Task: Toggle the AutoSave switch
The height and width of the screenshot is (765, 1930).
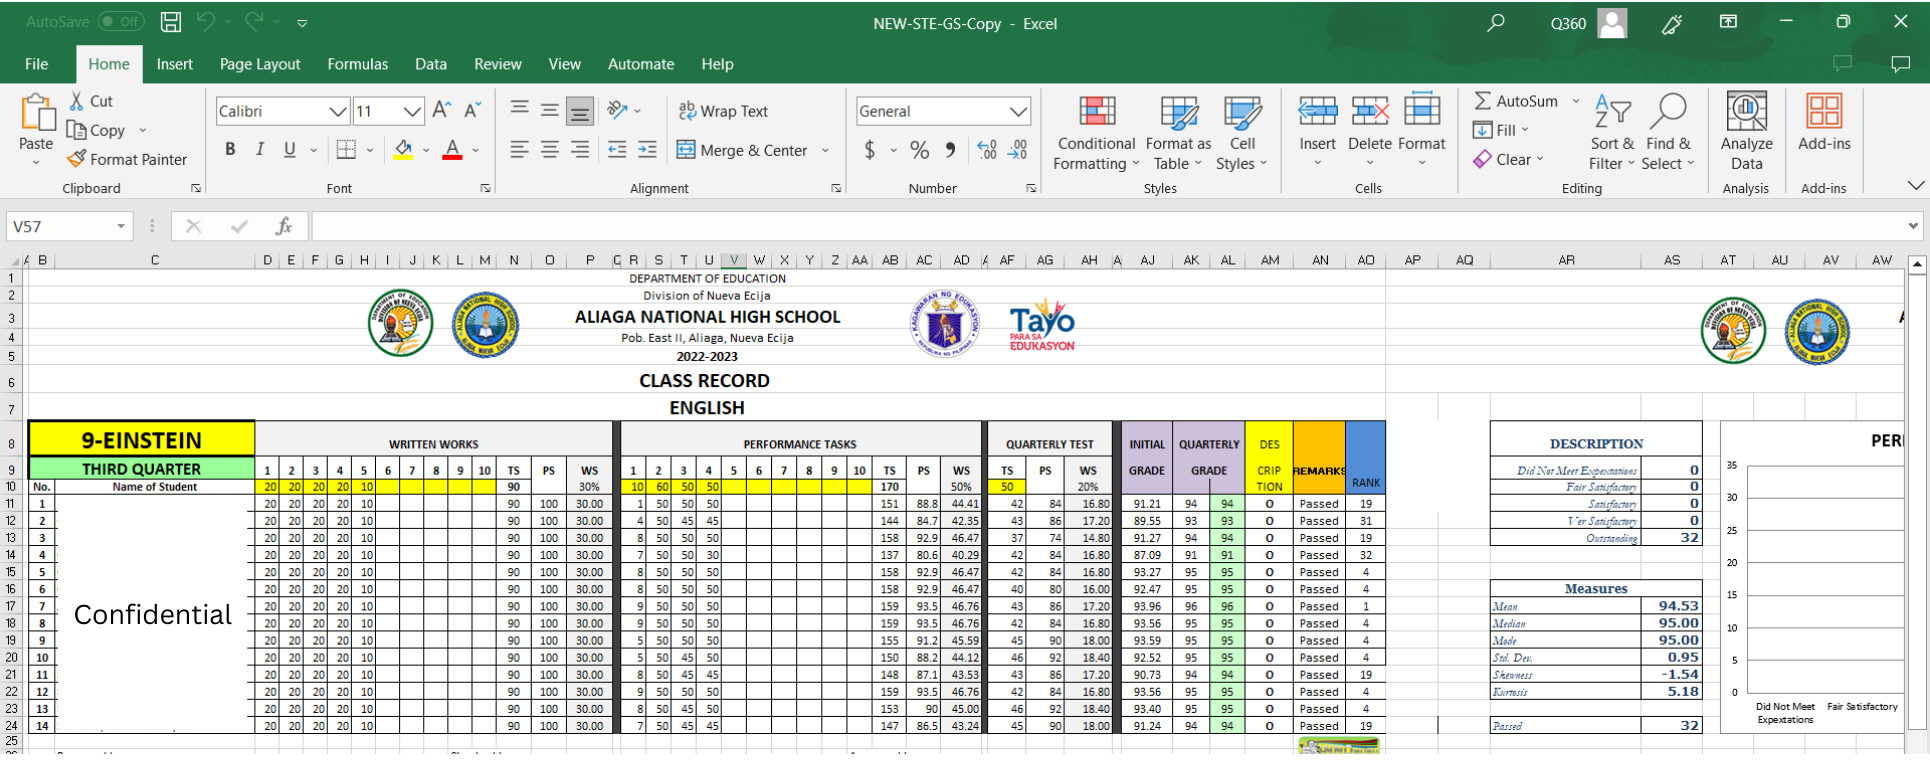Action: click(121, 22)
